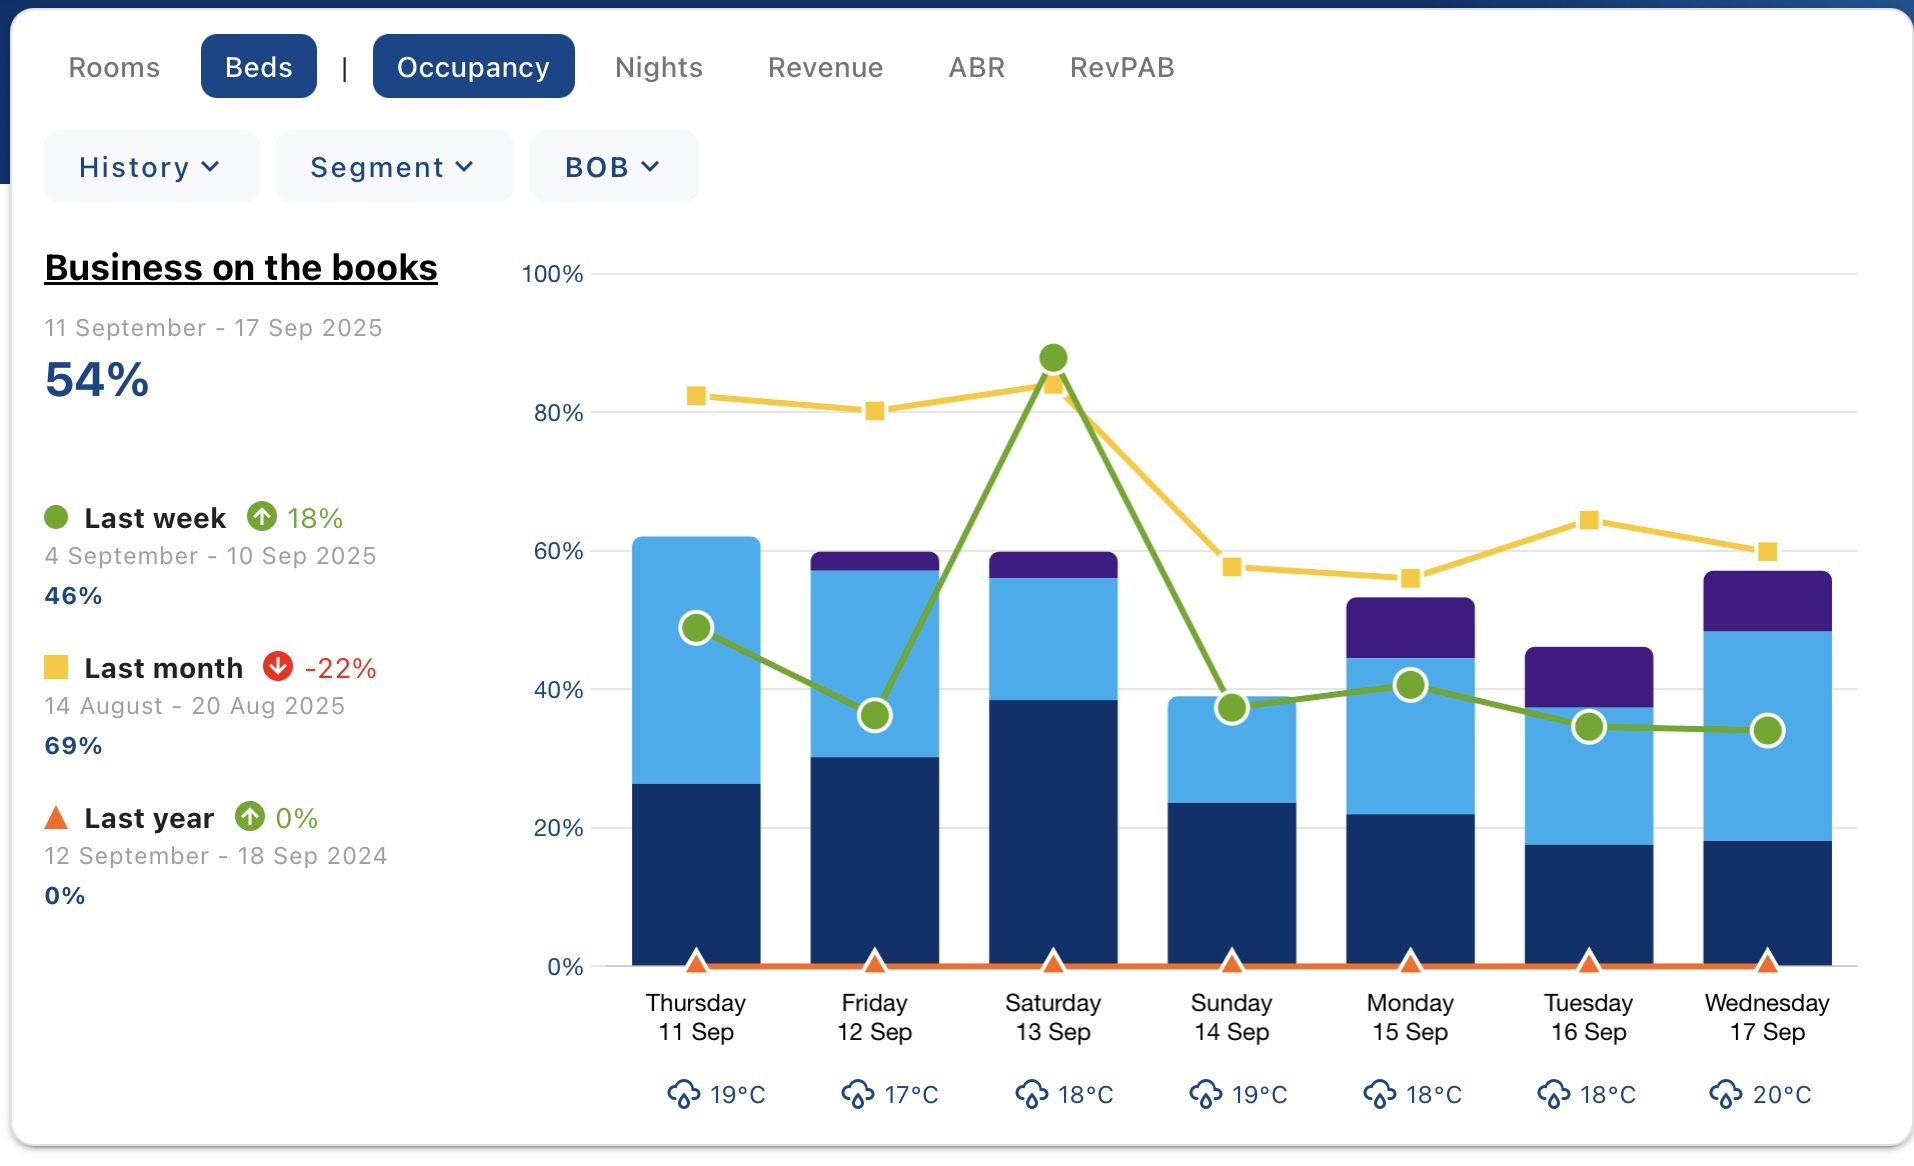Switch to the Revenue tab
Image resolution: width=1914 pixels, height=1166 pixels.
coord(825,67)
